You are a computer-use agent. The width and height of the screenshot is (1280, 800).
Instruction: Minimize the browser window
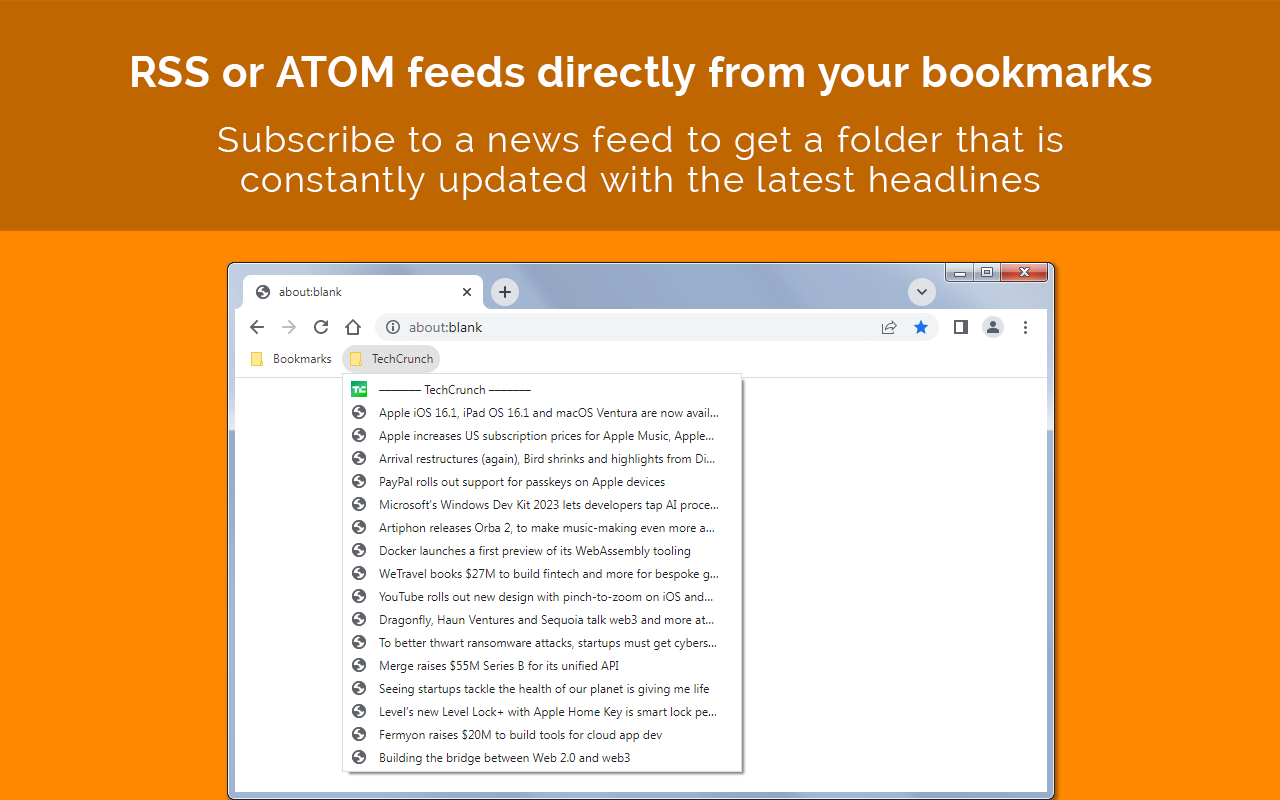pyautogui.click(x=960, y=272)
